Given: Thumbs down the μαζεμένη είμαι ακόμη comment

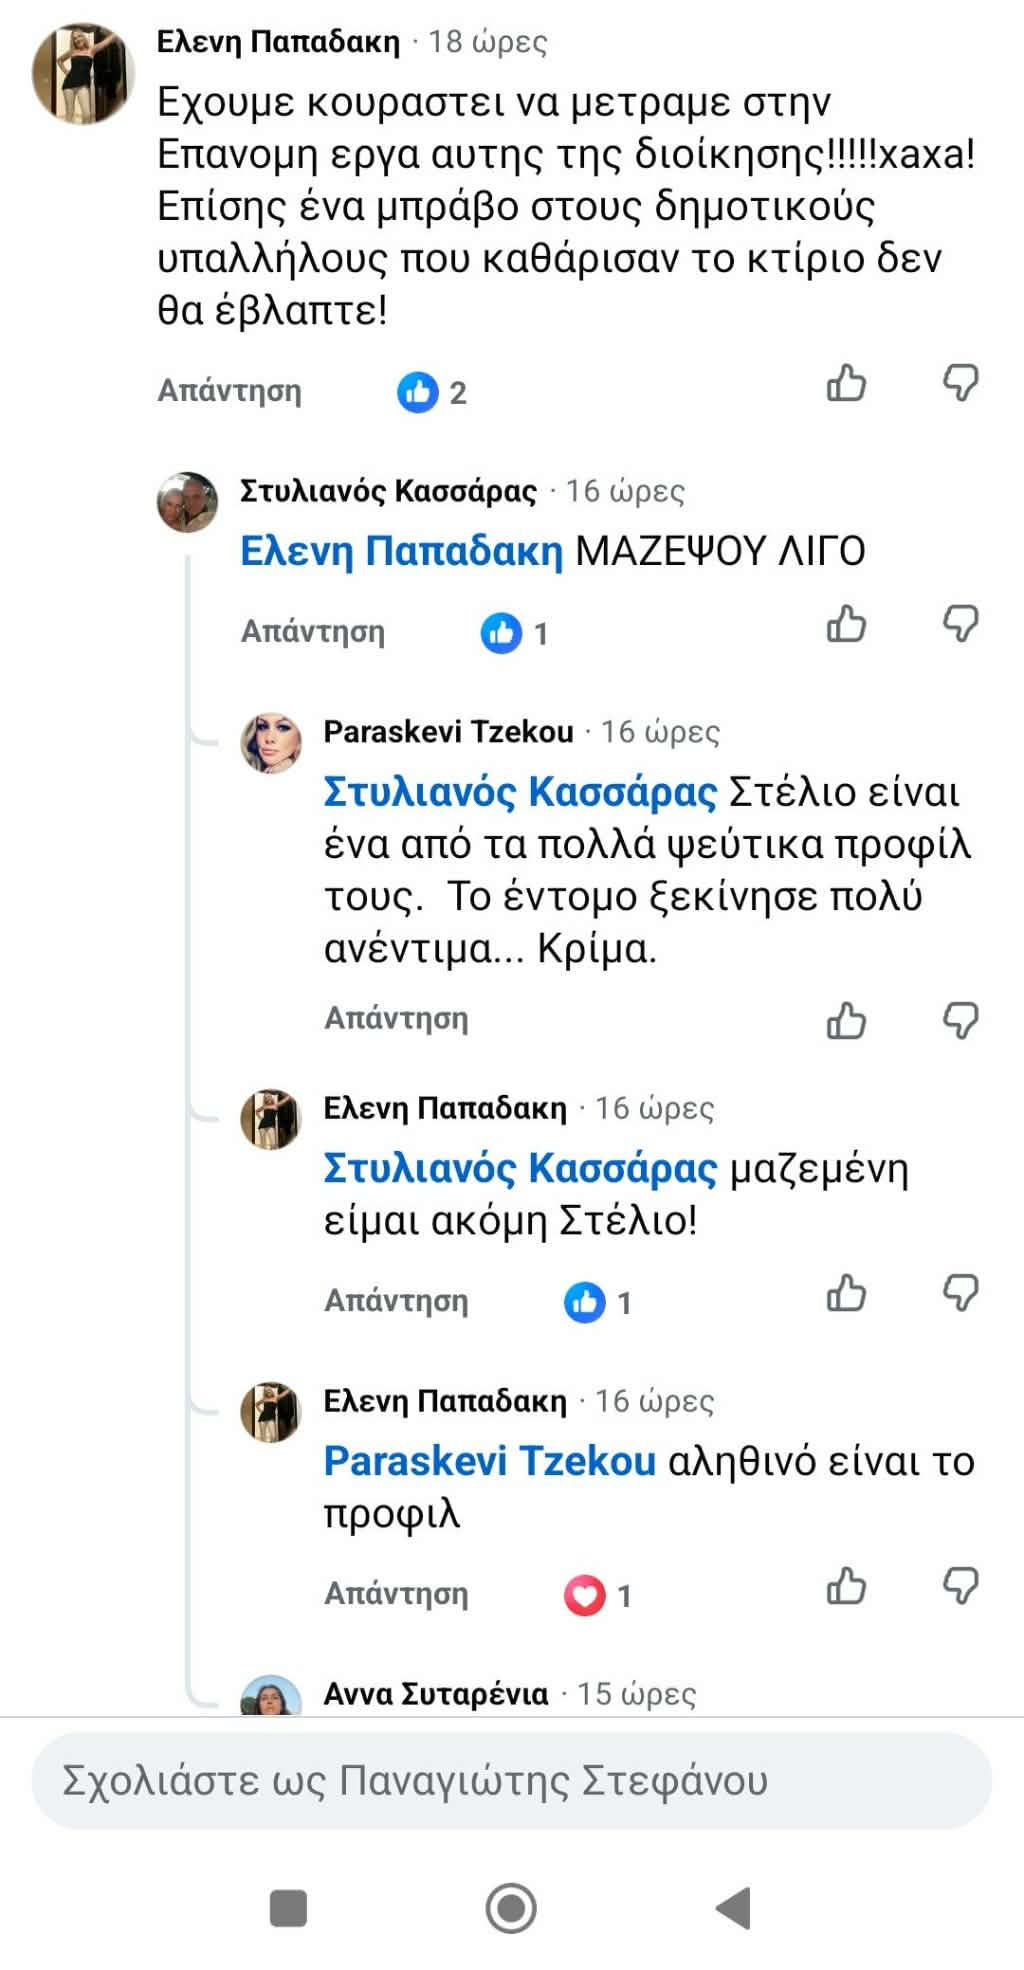Looking at the screenshot, I should click(960, 1294).
